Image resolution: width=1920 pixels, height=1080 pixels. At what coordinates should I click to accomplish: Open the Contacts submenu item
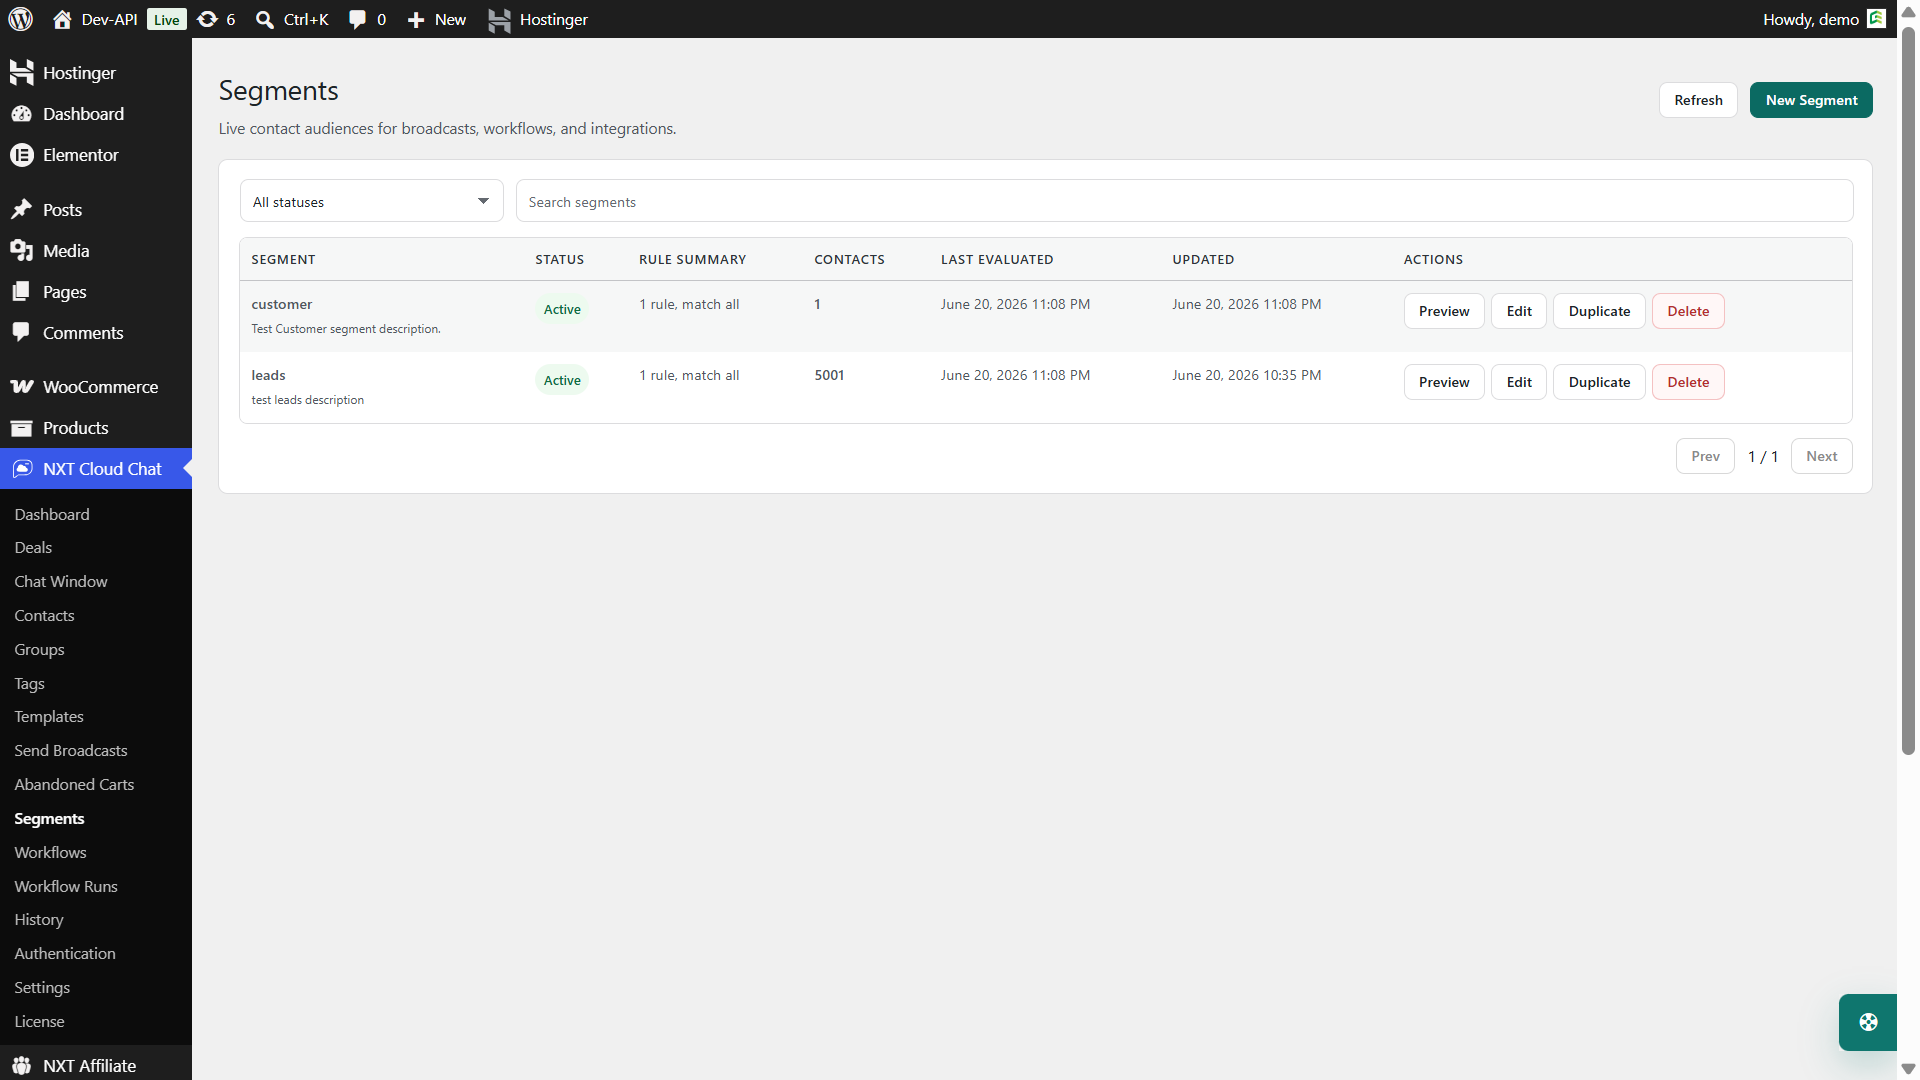click(x=44, y=615)
